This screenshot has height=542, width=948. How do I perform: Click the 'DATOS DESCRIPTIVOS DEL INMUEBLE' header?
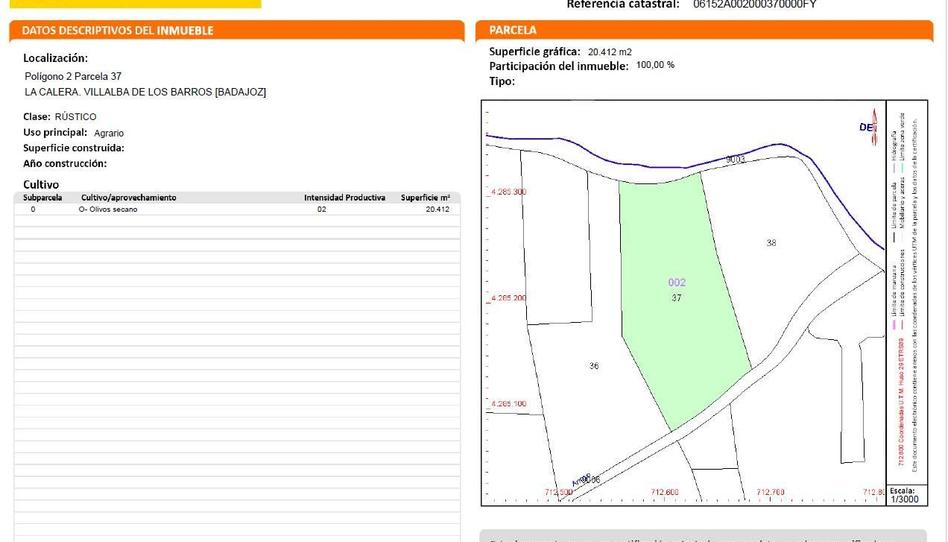pyautogui.click(x=117, y=31)
